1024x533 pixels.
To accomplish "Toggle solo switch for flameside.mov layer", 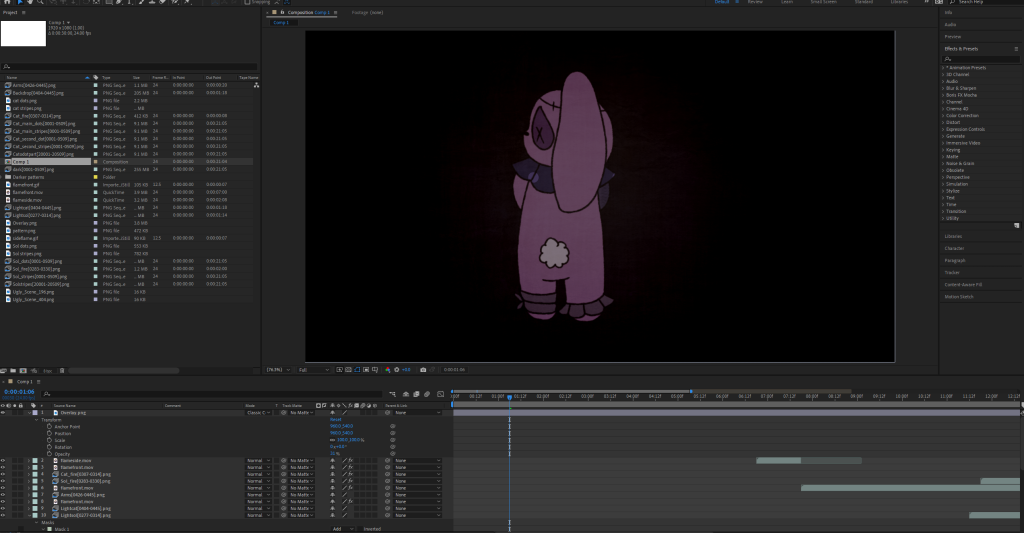I will [14, 460].
